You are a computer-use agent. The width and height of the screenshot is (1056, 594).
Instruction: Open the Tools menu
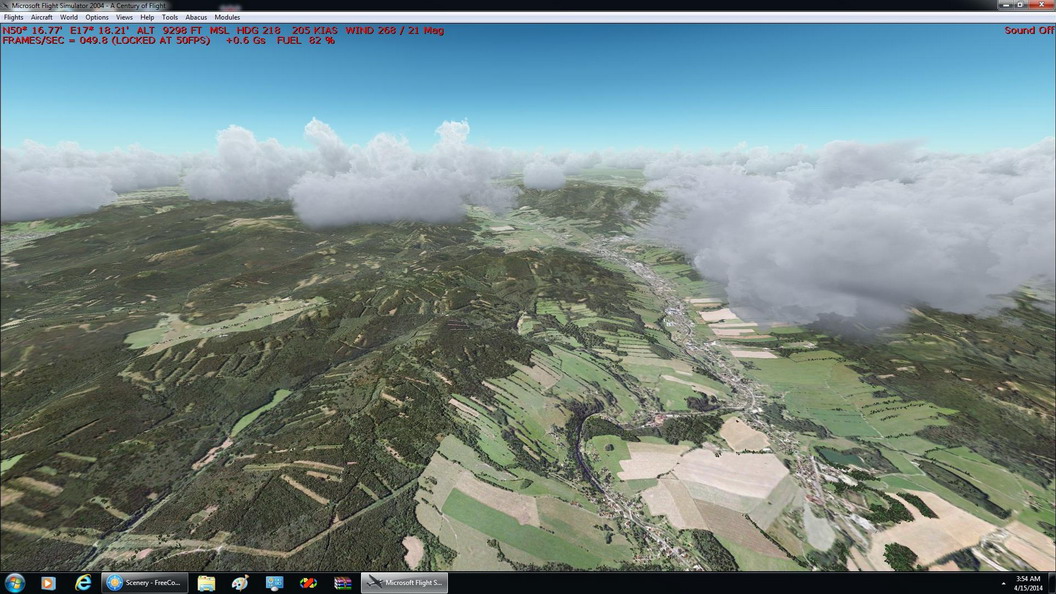(x=170, y=18)
